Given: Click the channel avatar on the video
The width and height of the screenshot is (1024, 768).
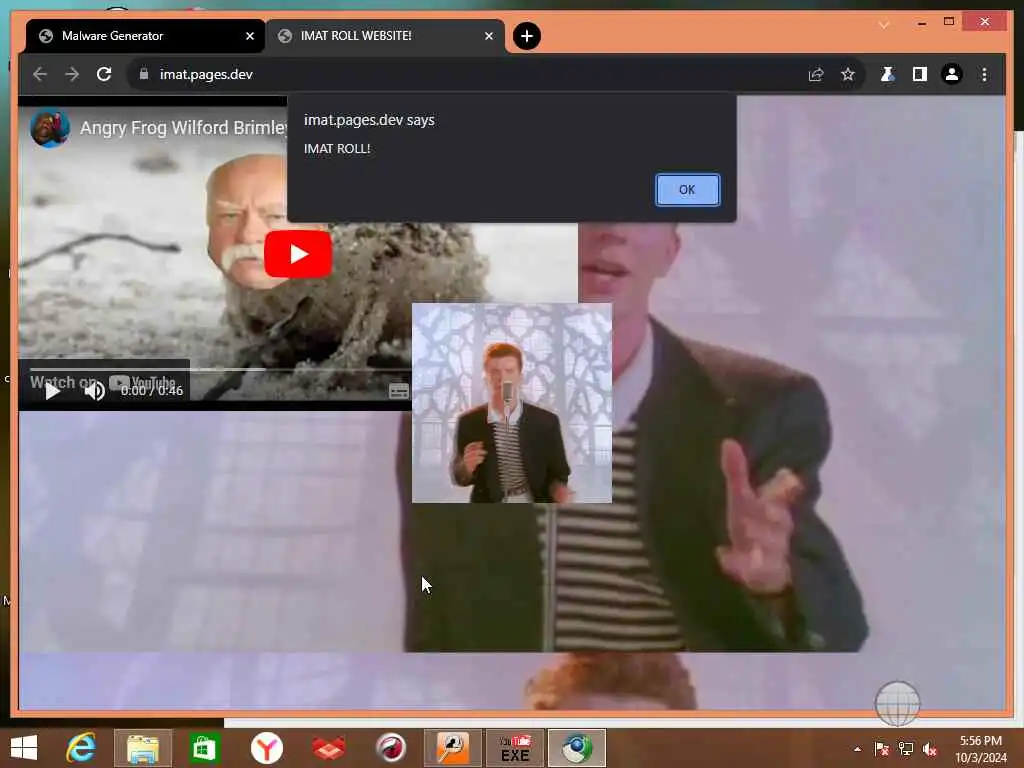Looking at the screenshot, I should [50, 127].
